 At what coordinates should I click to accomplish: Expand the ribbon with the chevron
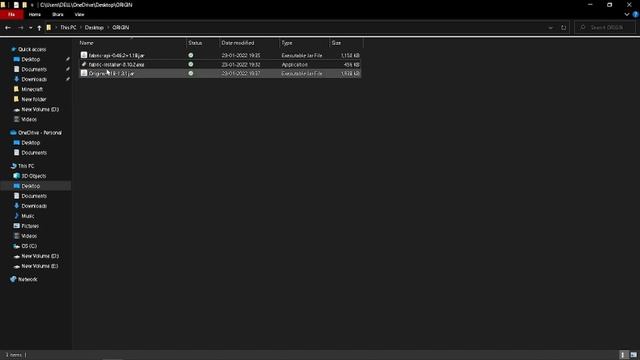pyautogui.click(x=627, y=14)
